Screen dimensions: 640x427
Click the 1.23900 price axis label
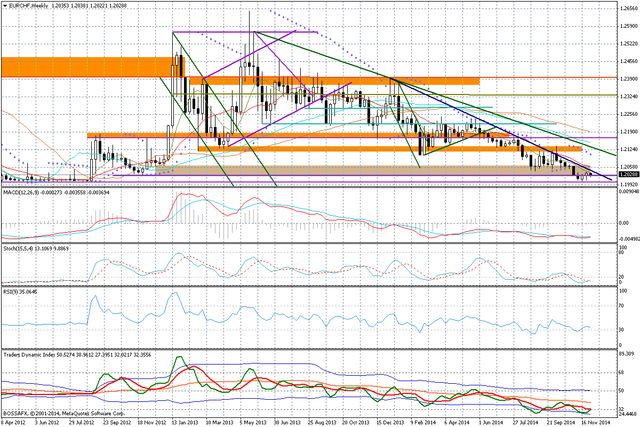629,79
